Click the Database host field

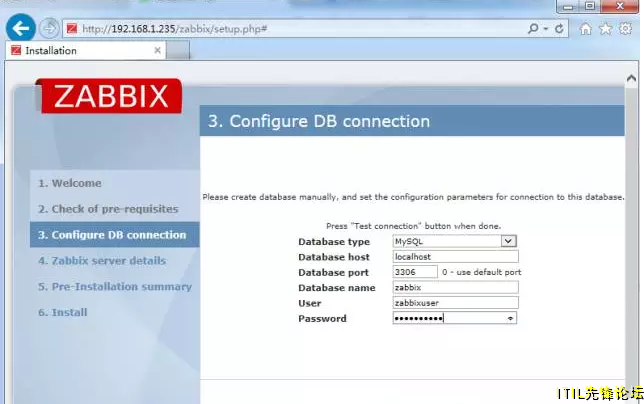tap(455, 257)
